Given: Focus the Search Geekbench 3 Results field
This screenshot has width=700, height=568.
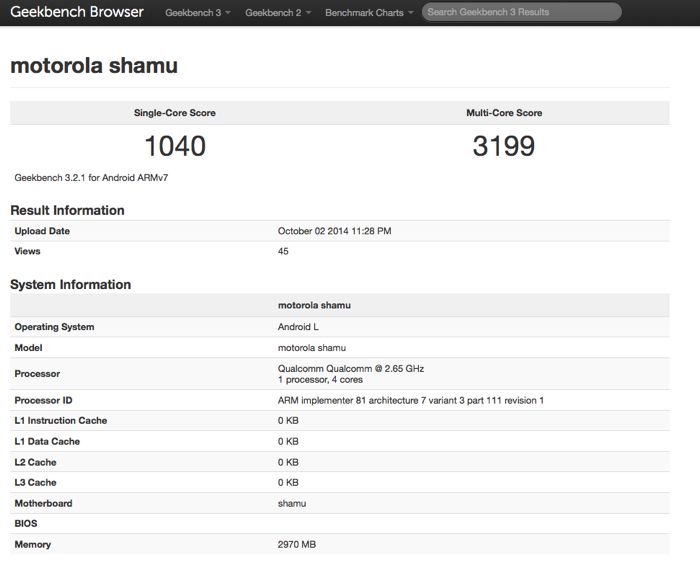Looking at the screenshot, I should [x=521, y=12].
